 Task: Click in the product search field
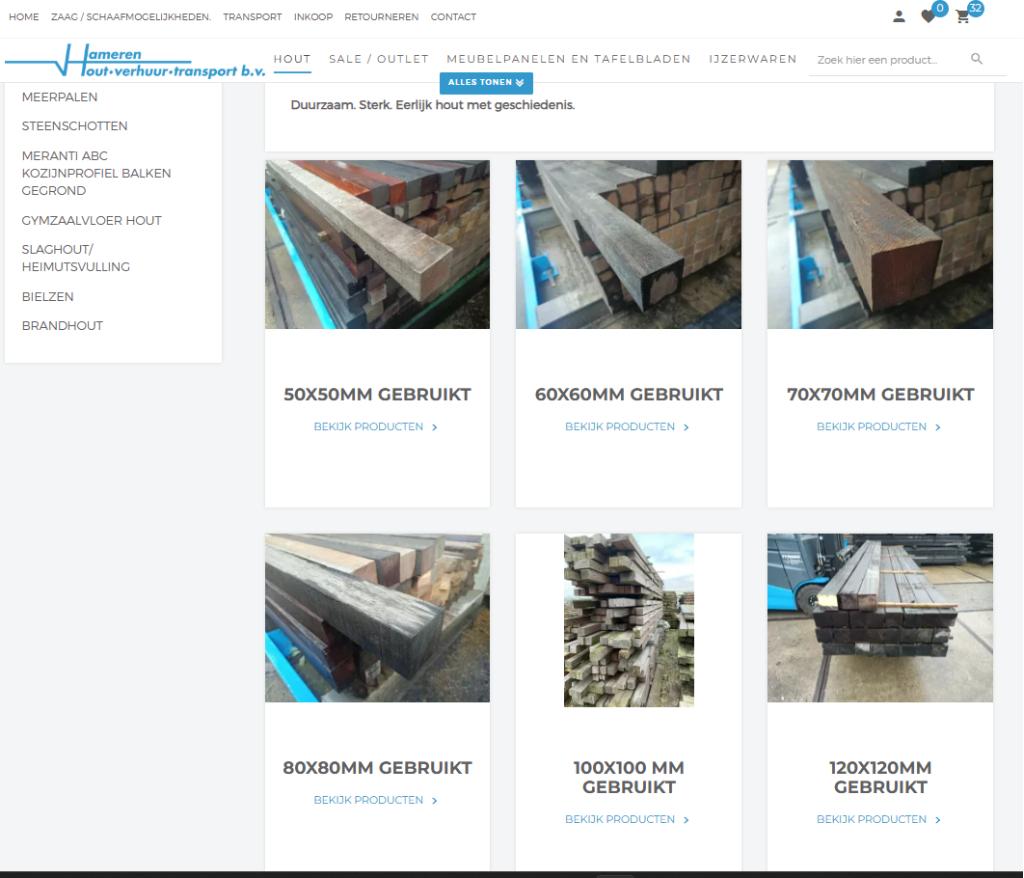pos(885,60)
